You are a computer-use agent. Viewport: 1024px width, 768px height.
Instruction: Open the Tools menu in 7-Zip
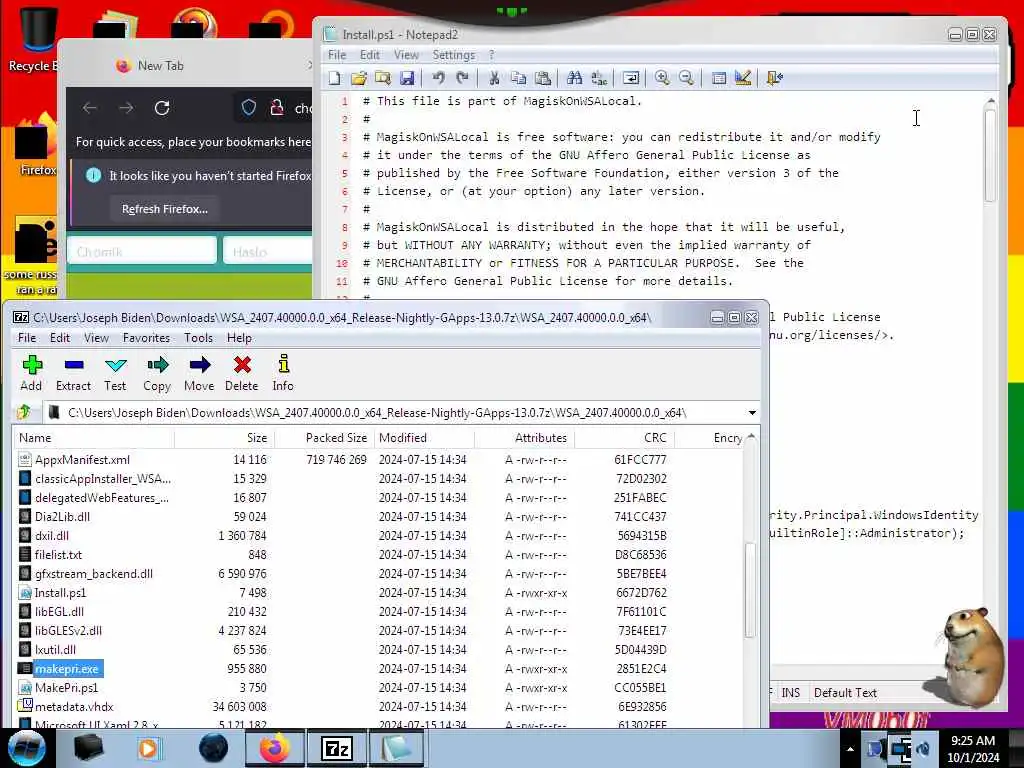click(x=198, y=338)
